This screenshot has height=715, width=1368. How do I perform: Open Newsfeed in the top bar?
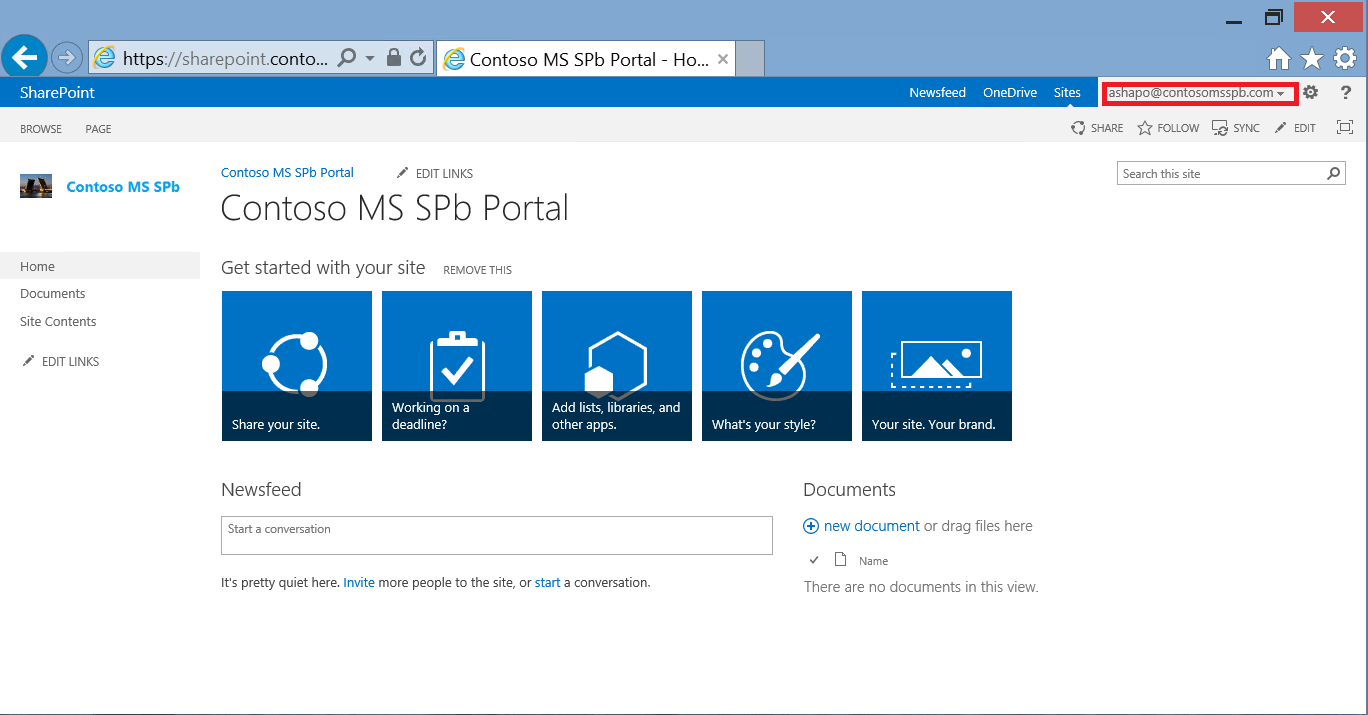click(x=937, y=93)
